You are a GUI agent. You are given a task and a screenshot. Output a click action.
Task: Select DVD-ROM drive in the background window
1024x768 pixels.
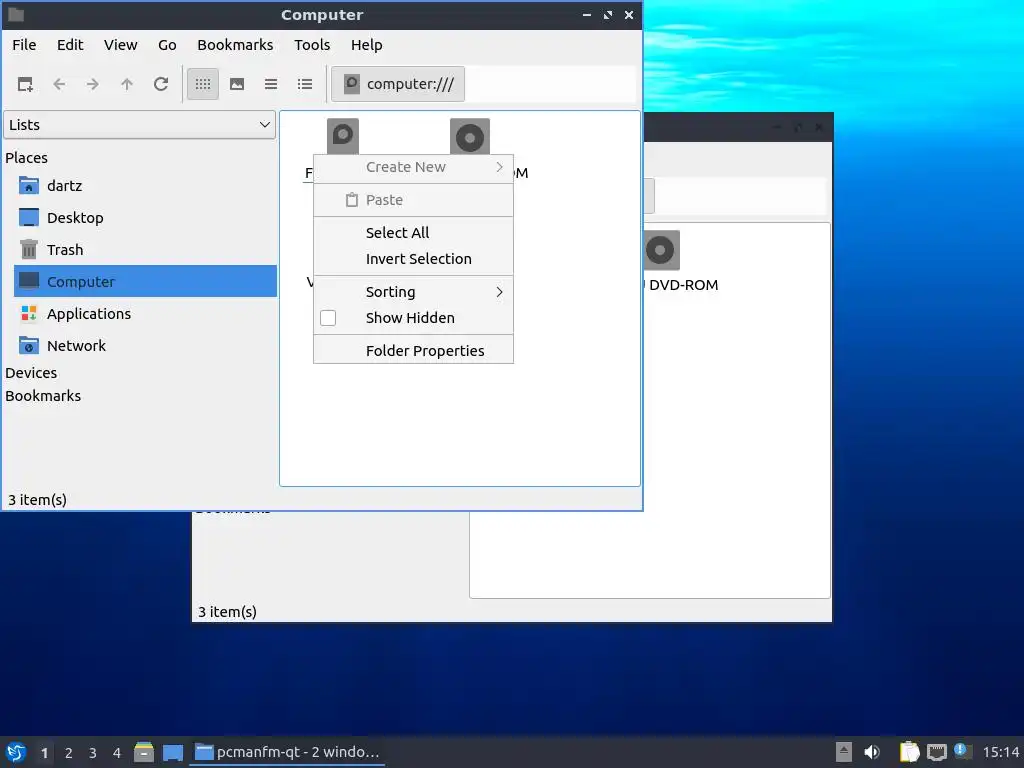tap(661, 251)
